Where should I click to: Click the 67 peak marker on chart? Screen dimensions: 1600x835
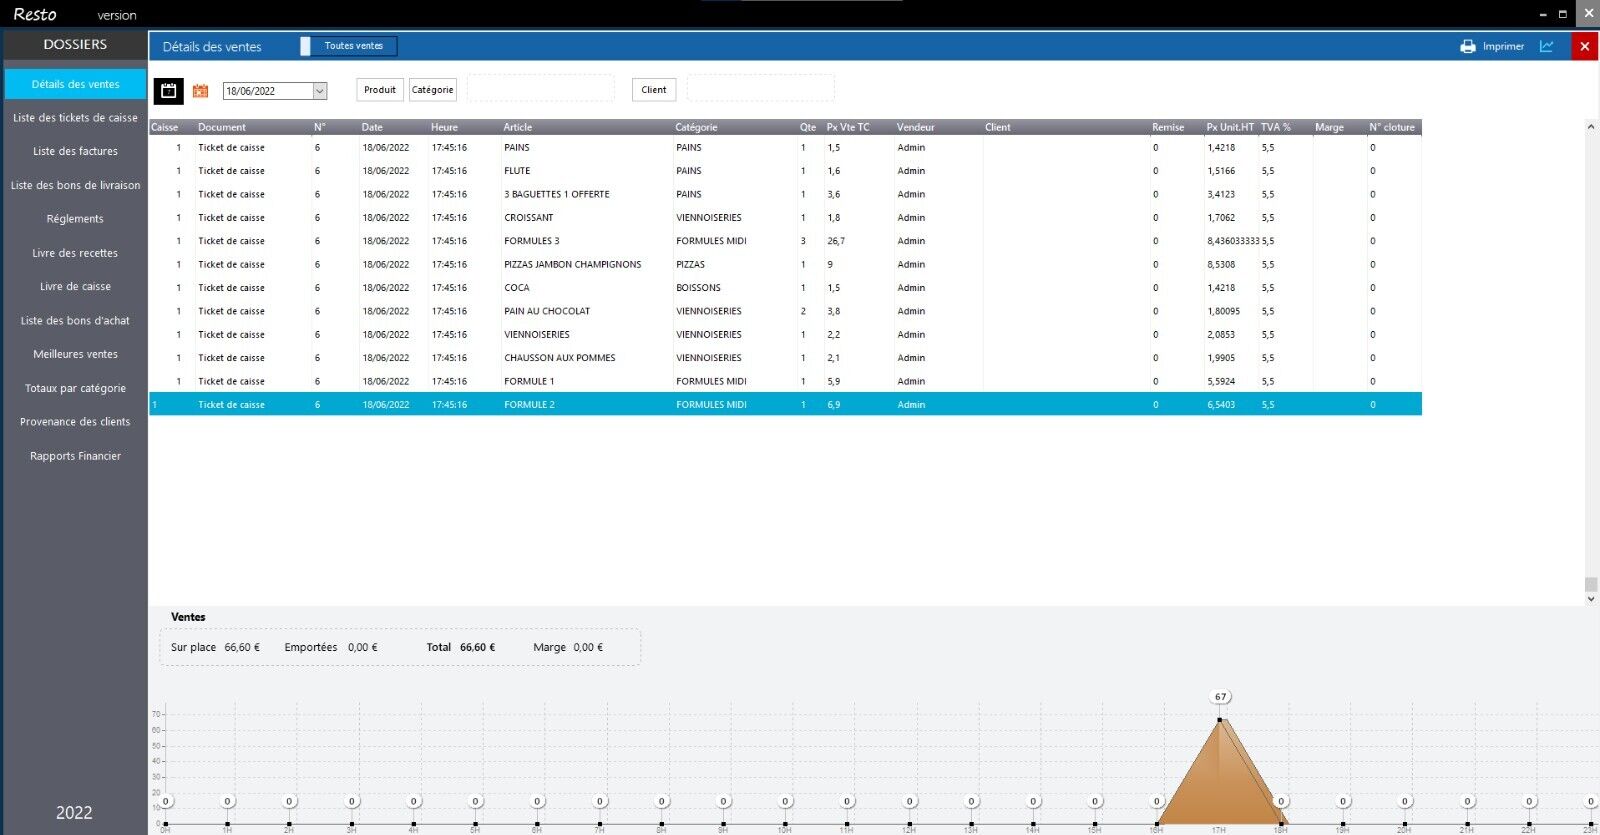[x=1220, y=697]
